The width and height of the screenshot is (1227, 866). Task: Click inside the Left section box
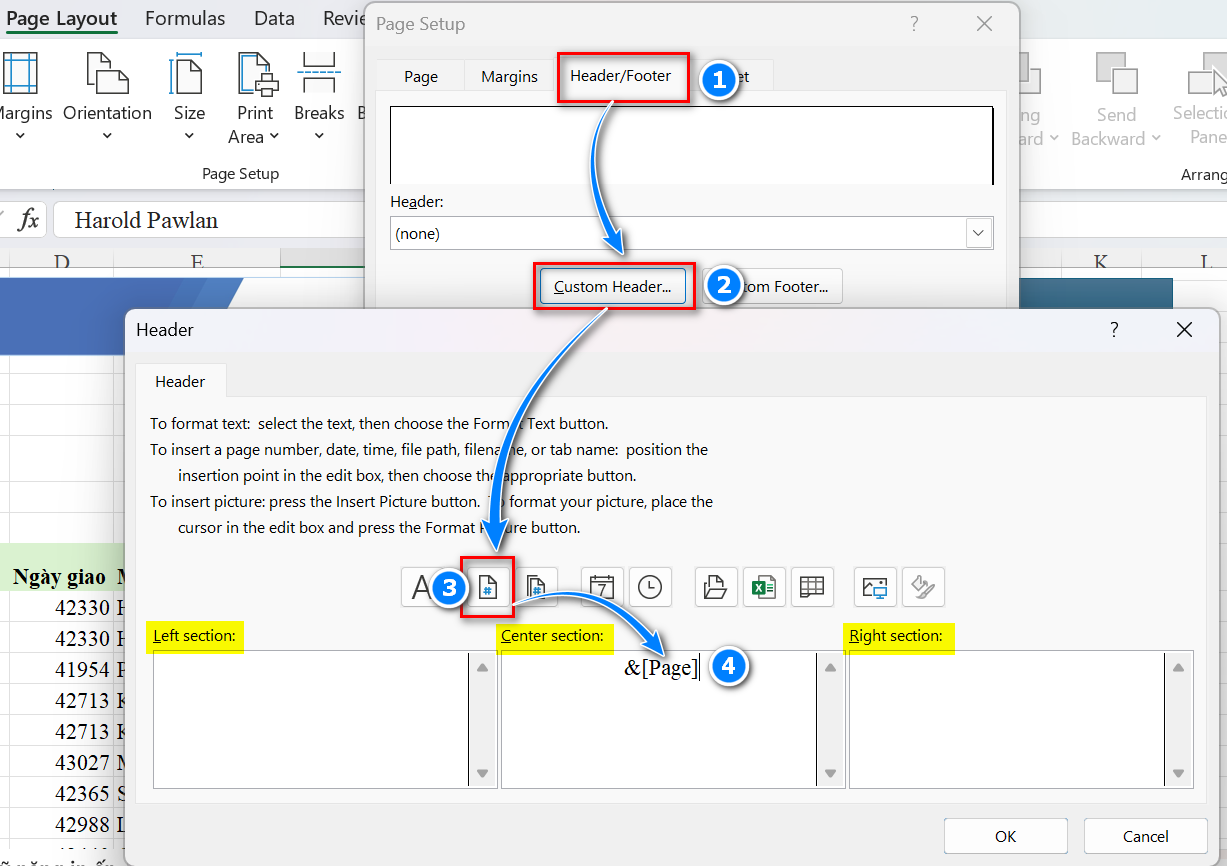[x=310, y=718]
